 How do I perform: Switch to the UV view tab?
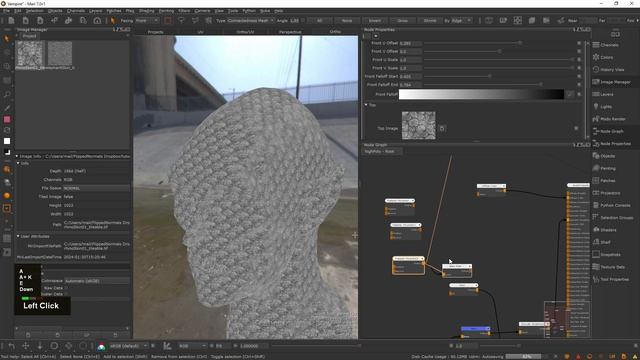pyautogui.click(x=200, y=31)
